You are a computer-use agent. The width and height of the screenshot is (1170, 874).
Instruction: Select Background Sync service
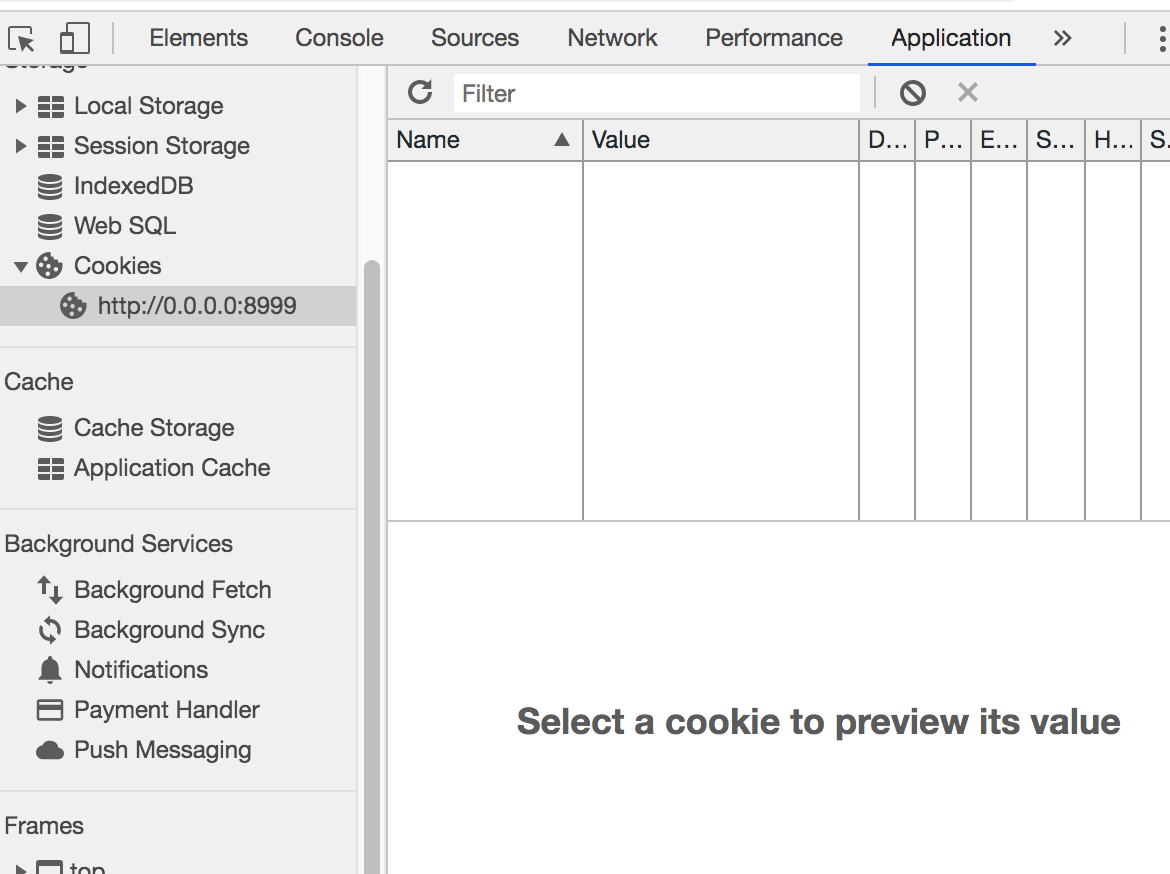pyautogui.click(x=169, y=630)
